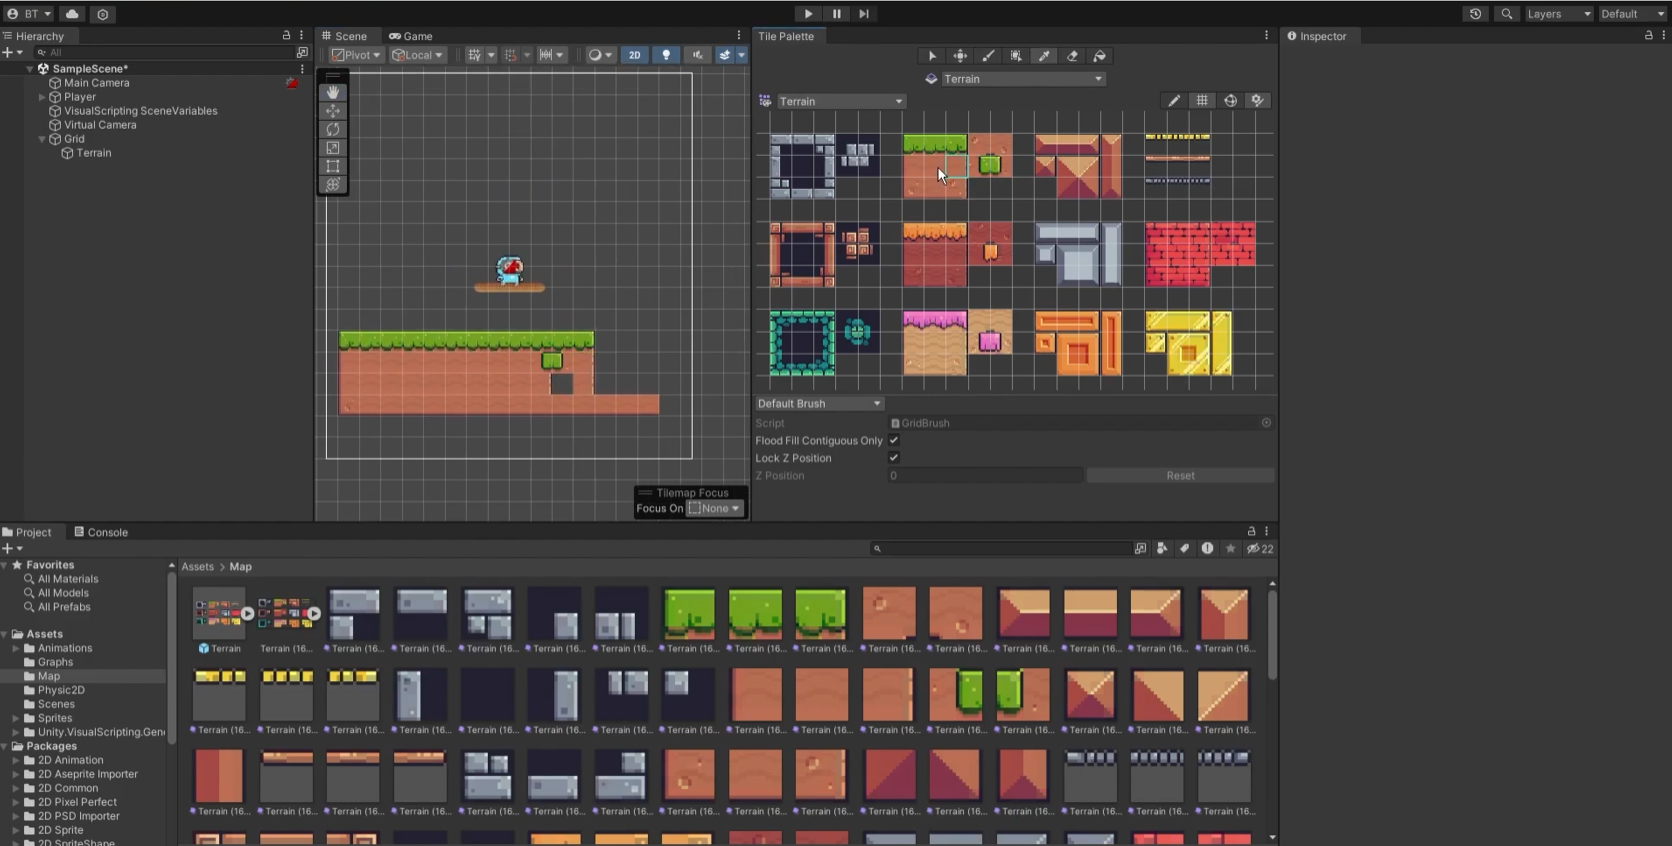This screenshot has height=846, width=1672.
Task: Open the Hierarchy search scene picker icon
Action: [302, 52]
